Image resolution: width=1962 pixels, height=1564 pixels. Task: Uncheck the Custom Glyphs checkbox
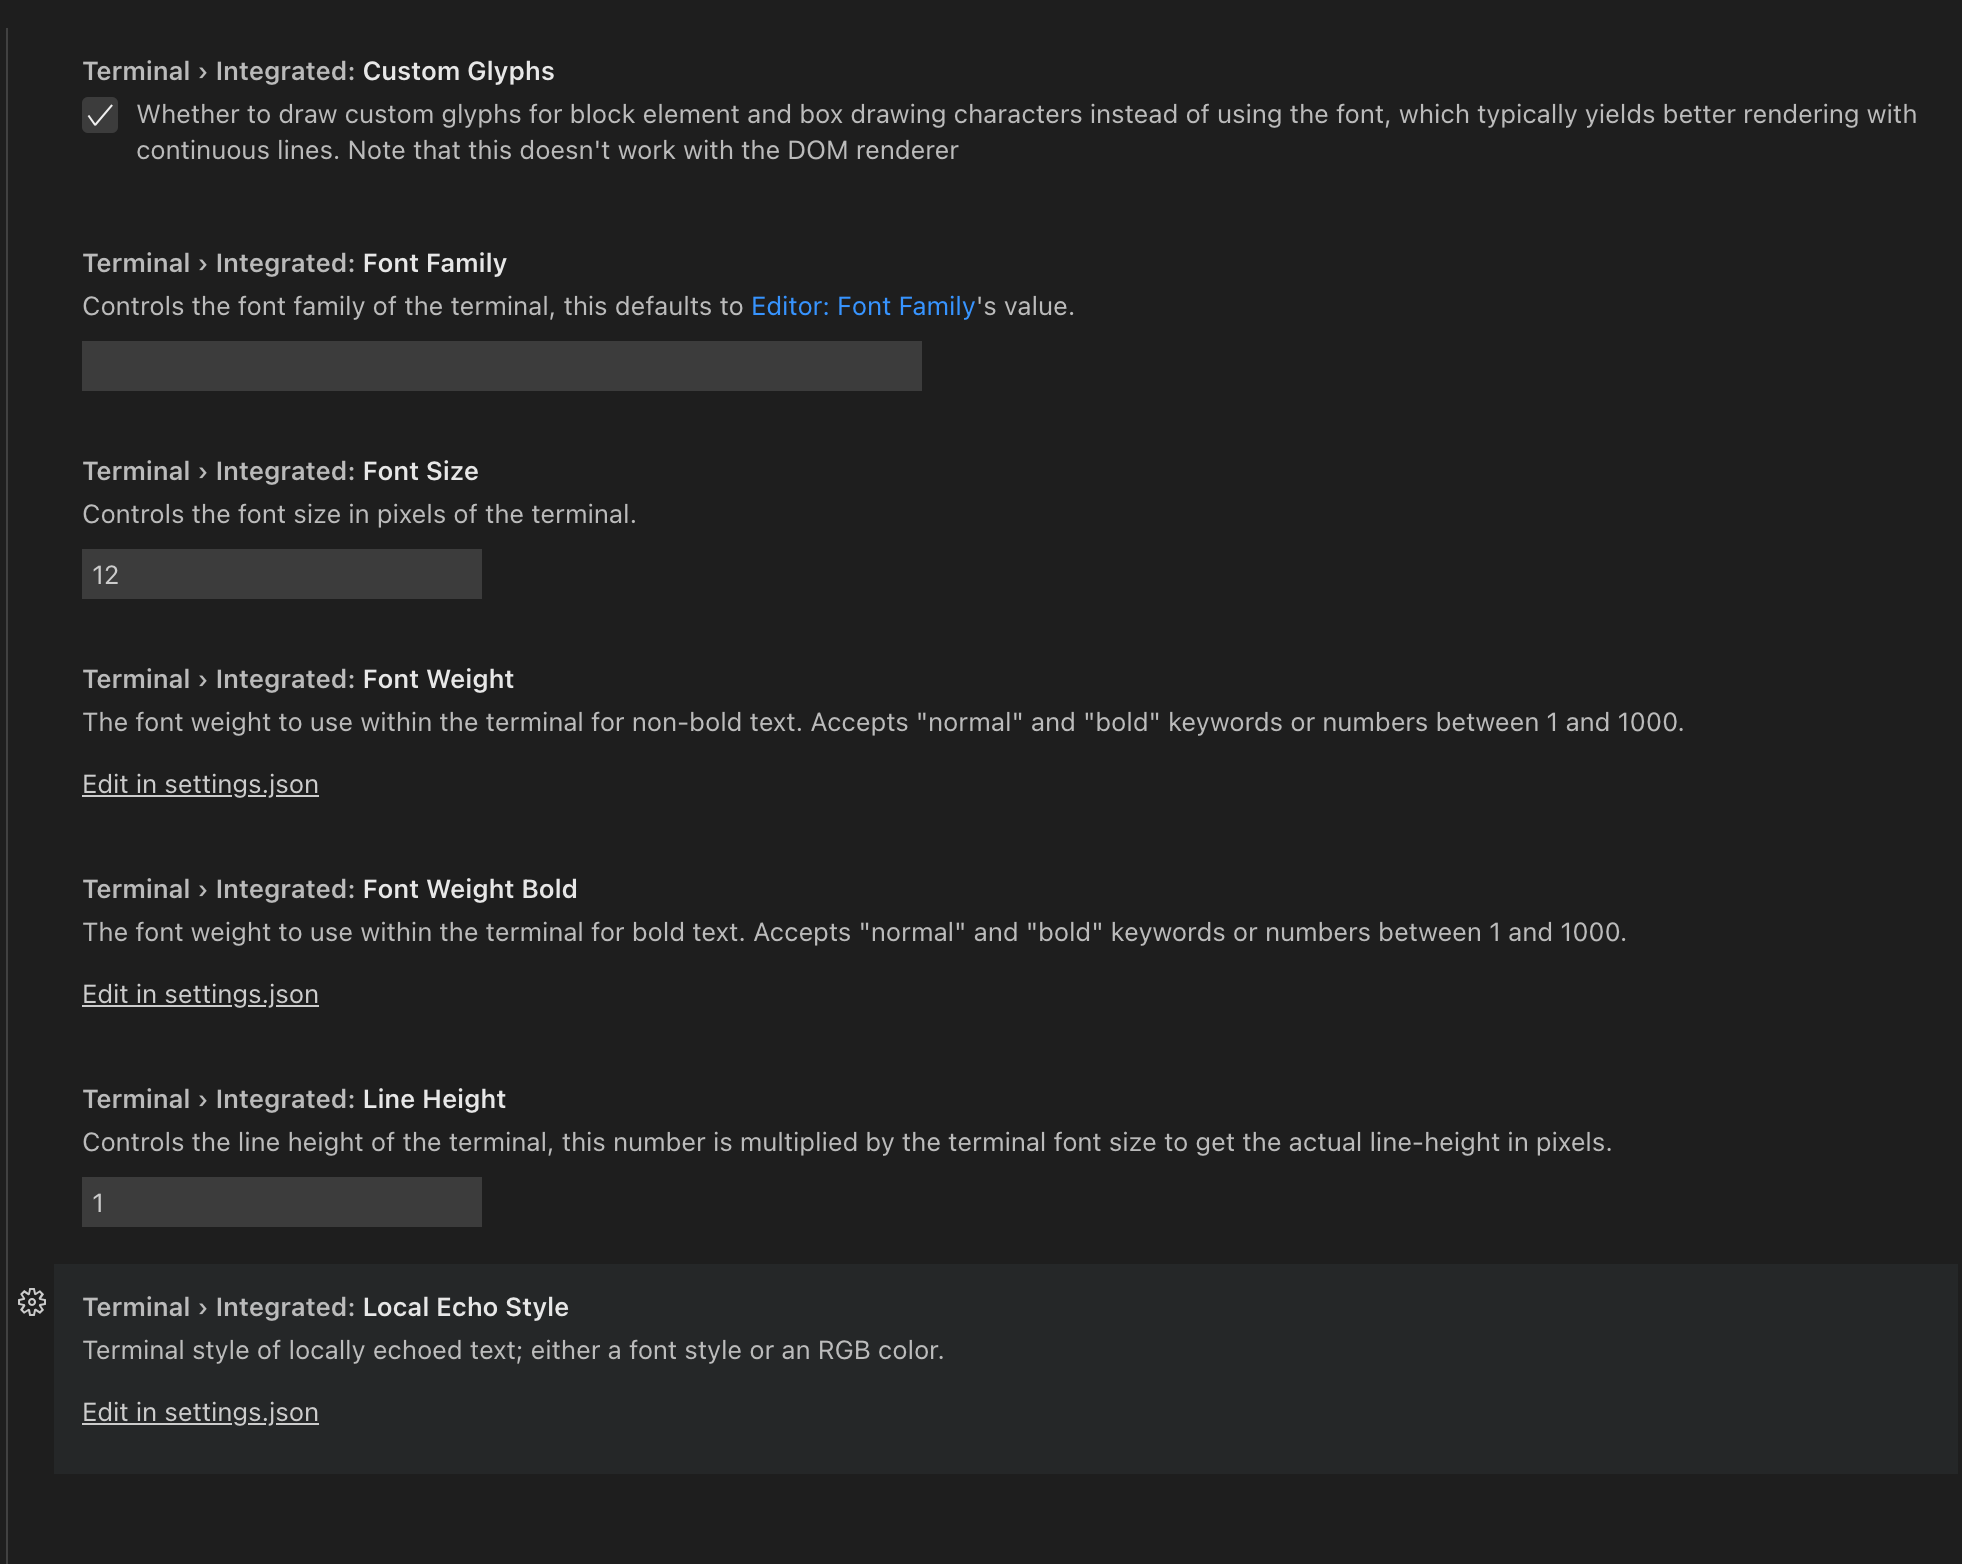100,115
